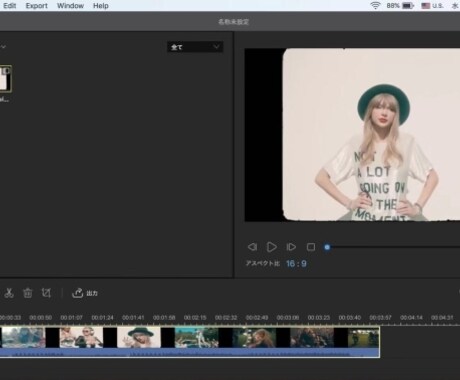Click the video preview image
The width and height of the screenshot is (460, 380).
tap(352, 135)
